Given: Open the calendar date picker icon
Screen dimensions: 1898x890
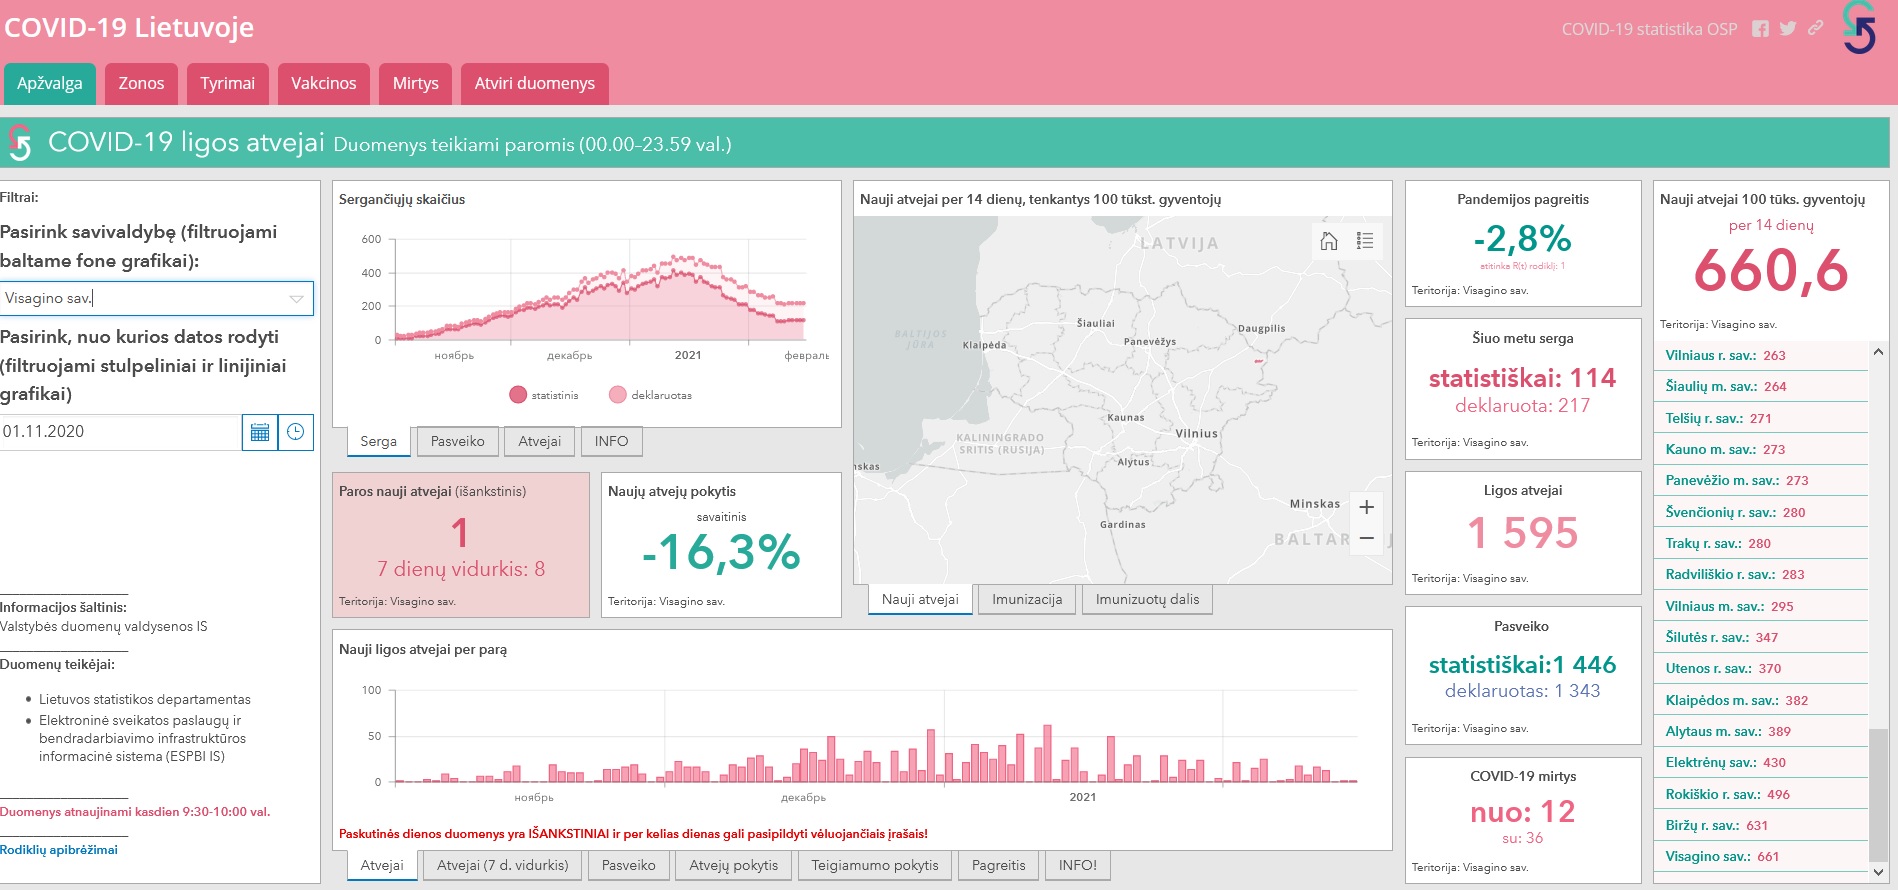Looking at the screenshot, I should click(260, 432).
